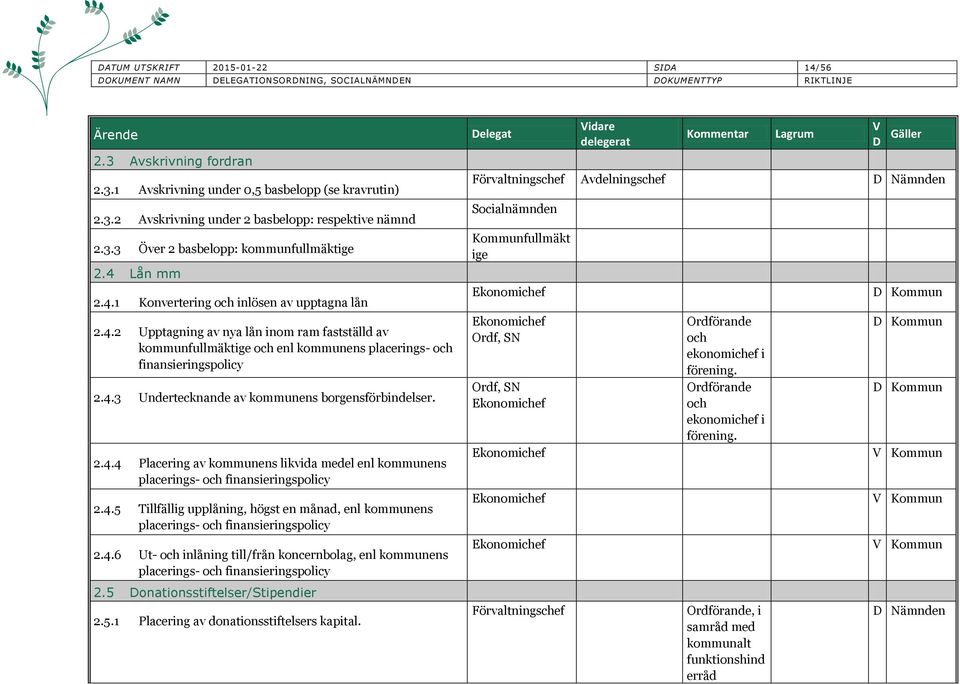Select row 2.4.4 Placering av likvida medel
This screenshot has width=960, height=684.
[522, 466]
